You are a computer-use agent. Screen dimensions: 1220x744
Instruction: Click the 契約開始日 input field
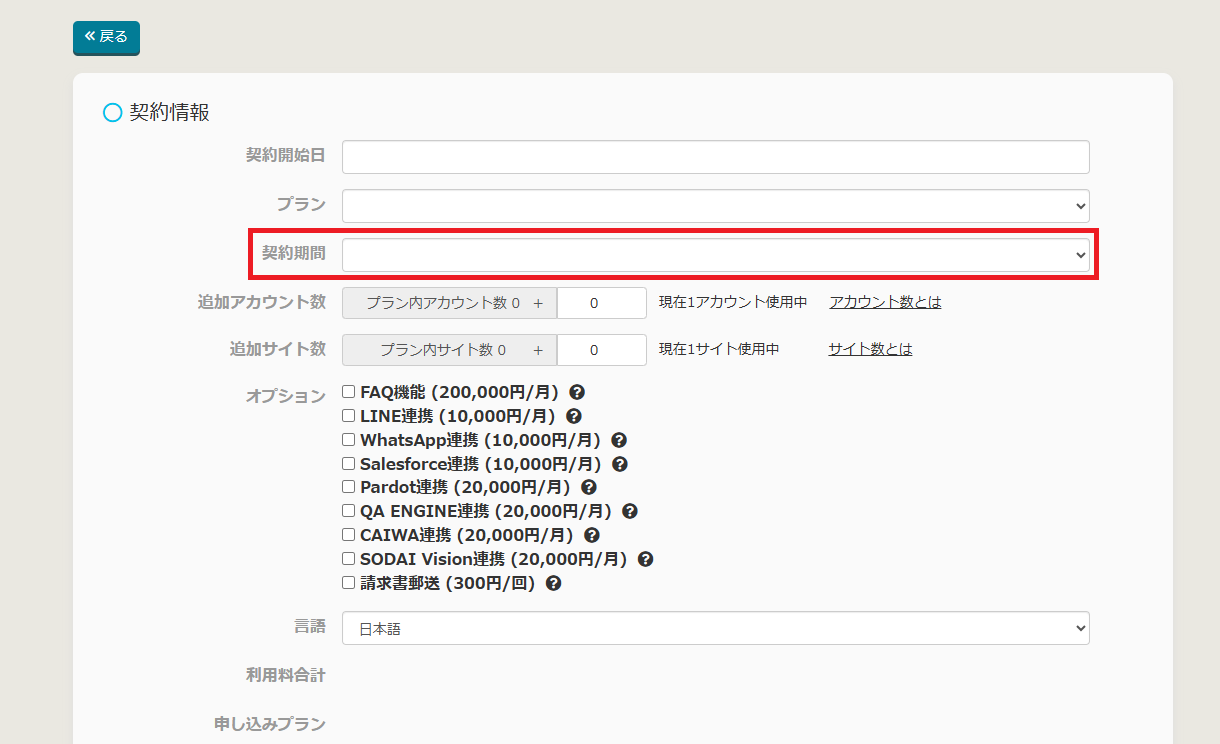(x=715, y=157)
